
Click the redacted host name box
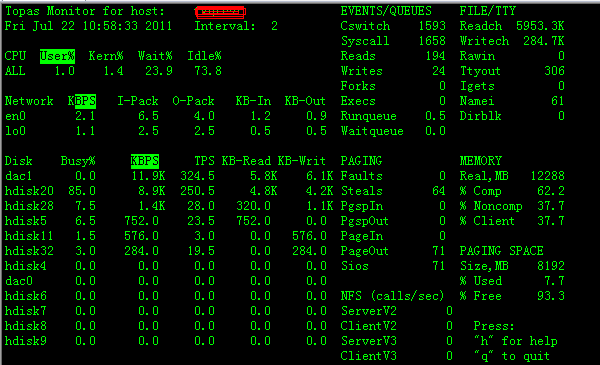(x=220, y=12)
